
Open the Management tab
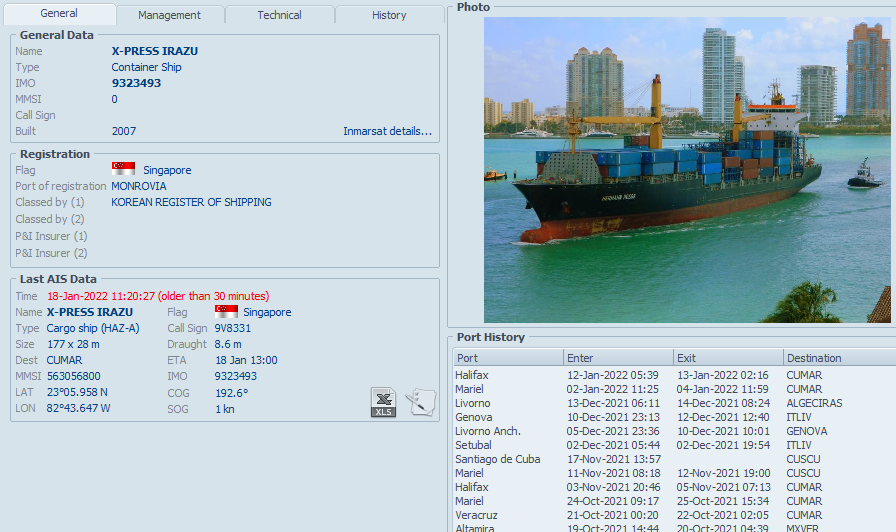[169, 15]
